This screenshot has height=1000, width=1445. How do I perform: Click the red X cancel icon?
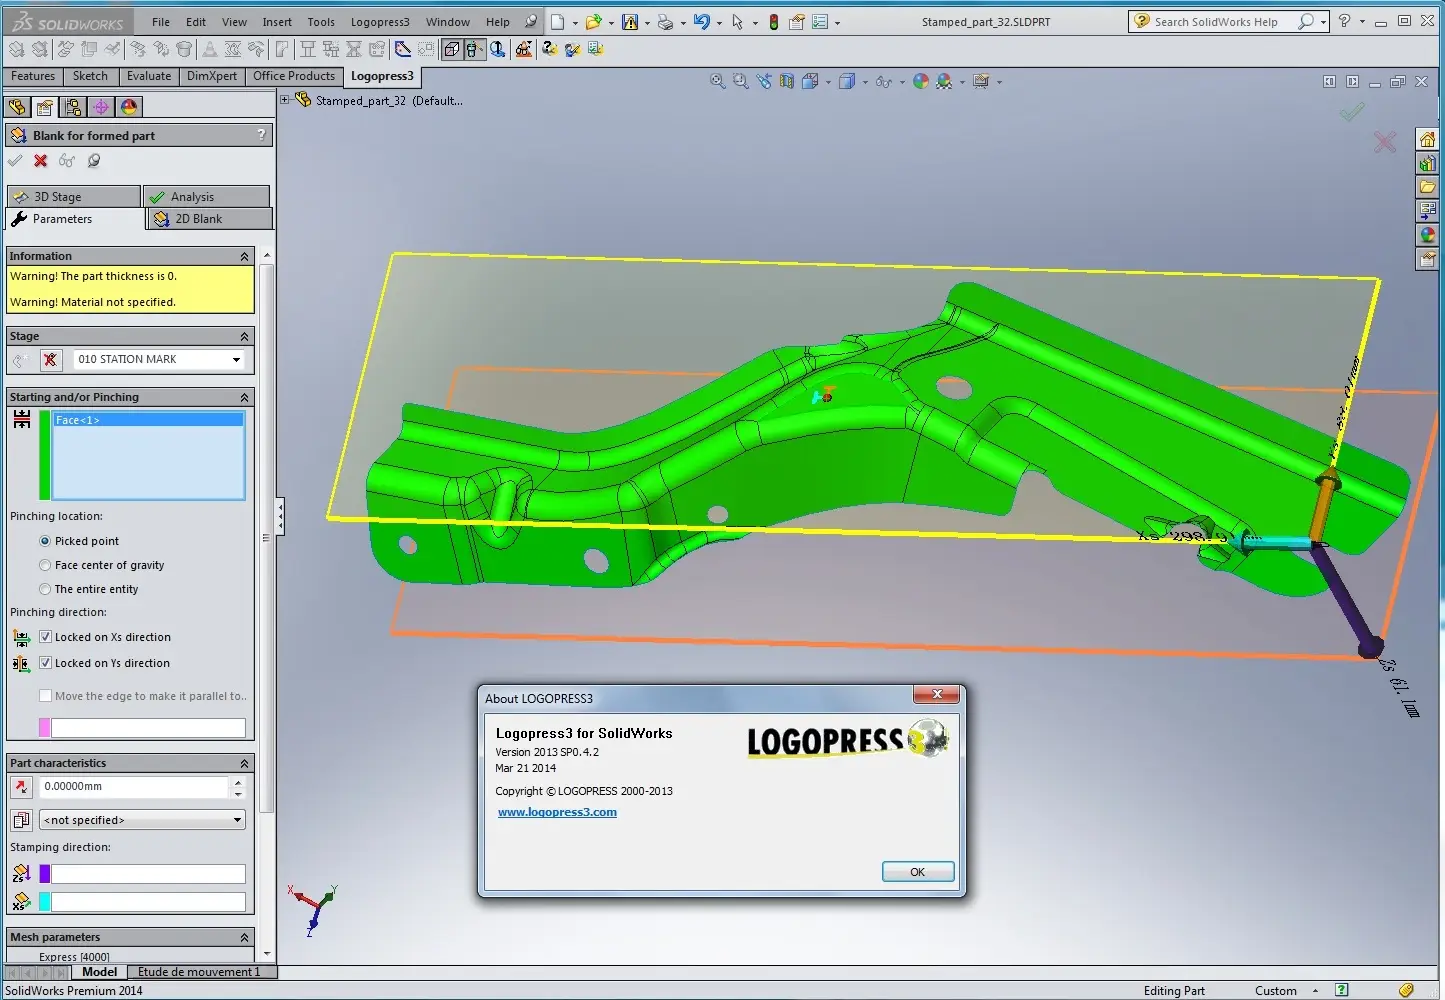[x=41, y=160]
